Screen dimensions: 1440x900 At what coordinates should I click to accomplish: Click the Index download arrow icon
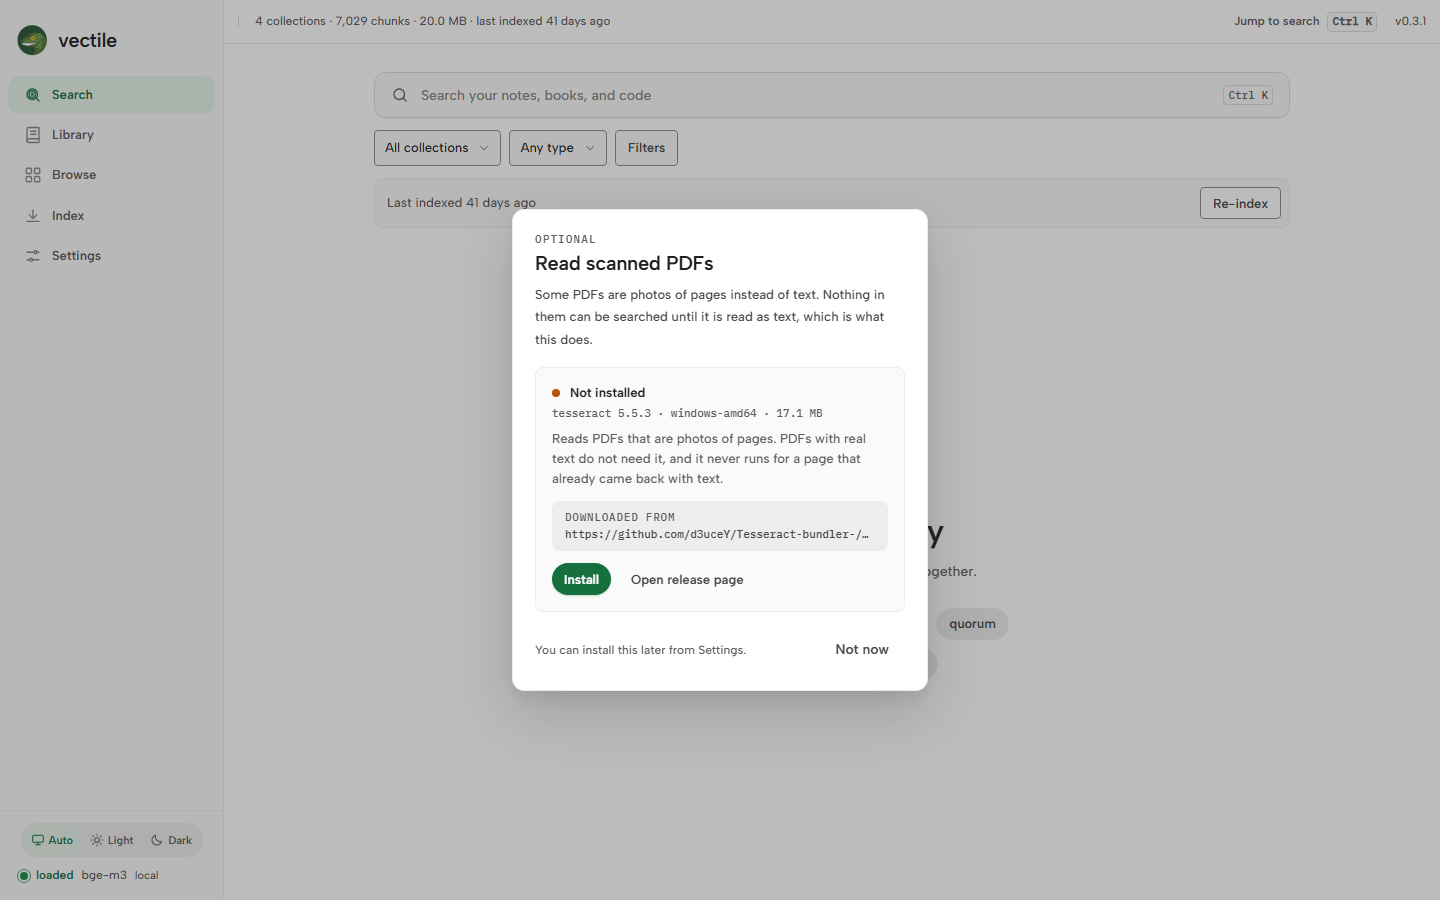tap(33, 215)
